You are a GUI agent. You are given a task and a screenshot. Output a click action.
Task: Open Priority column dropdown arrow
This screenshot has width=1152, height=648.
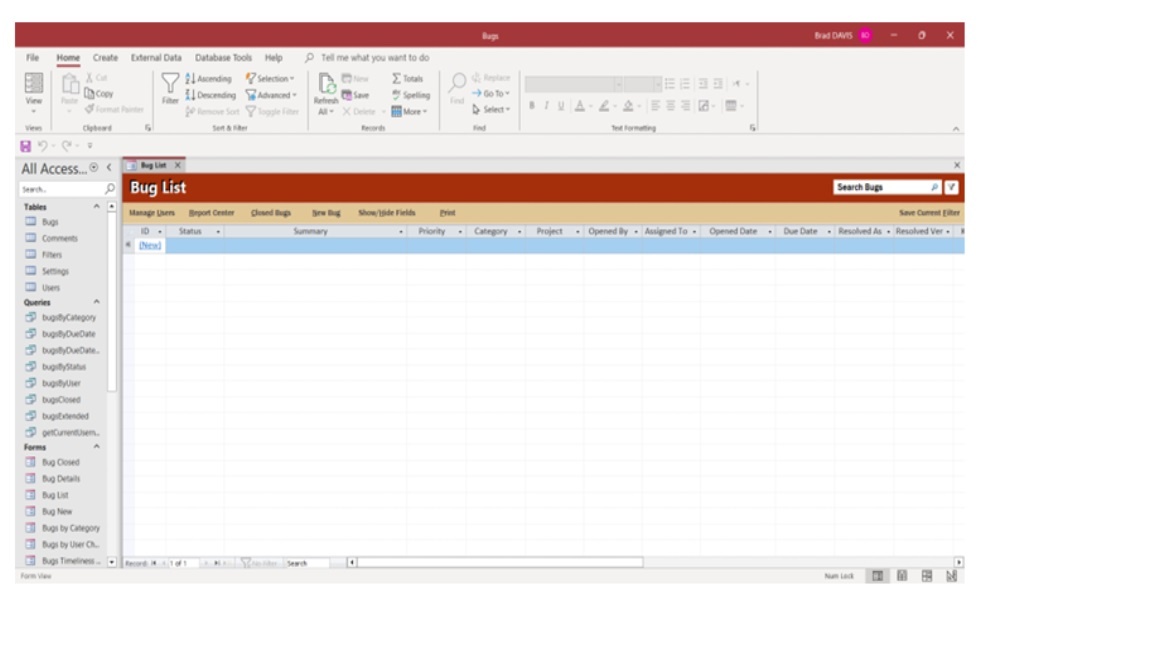pos(461,231)
